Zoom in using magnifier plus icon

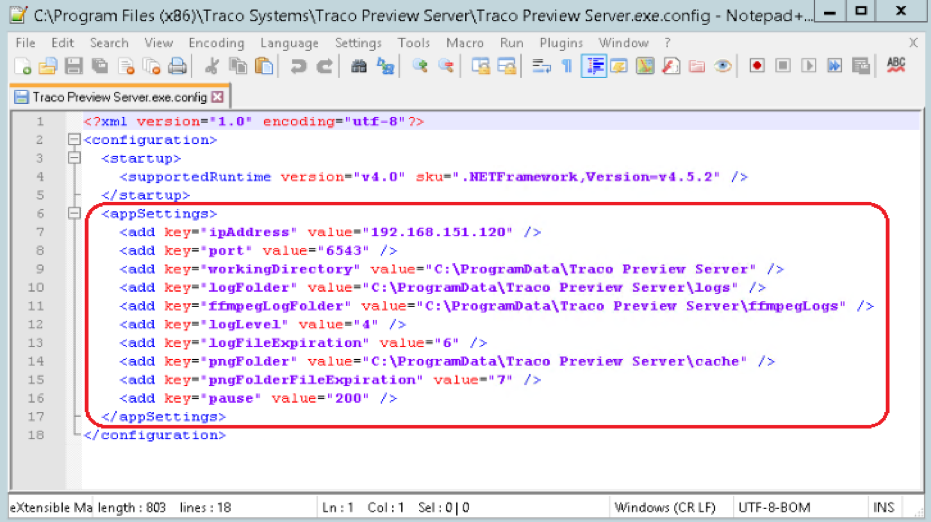pyautogui.click(x=420, y=66)
